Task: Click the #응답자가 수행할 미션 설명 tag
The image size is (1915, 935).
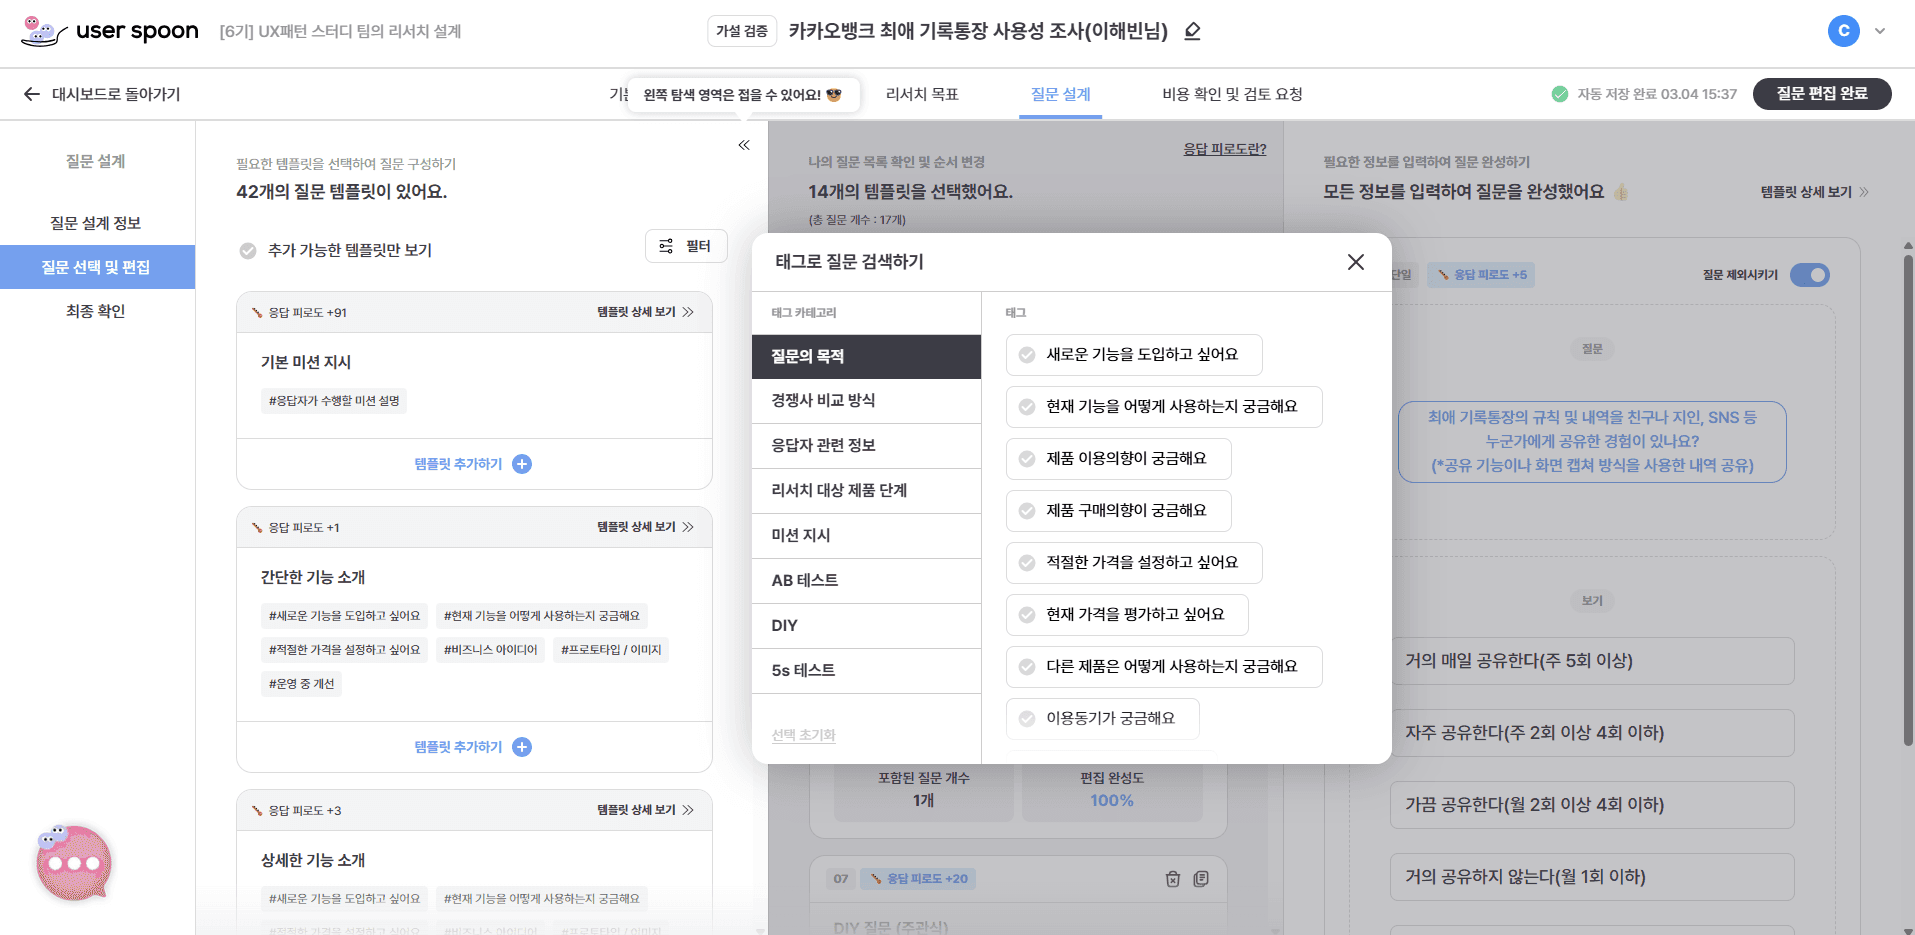Action: click(334, 401)
